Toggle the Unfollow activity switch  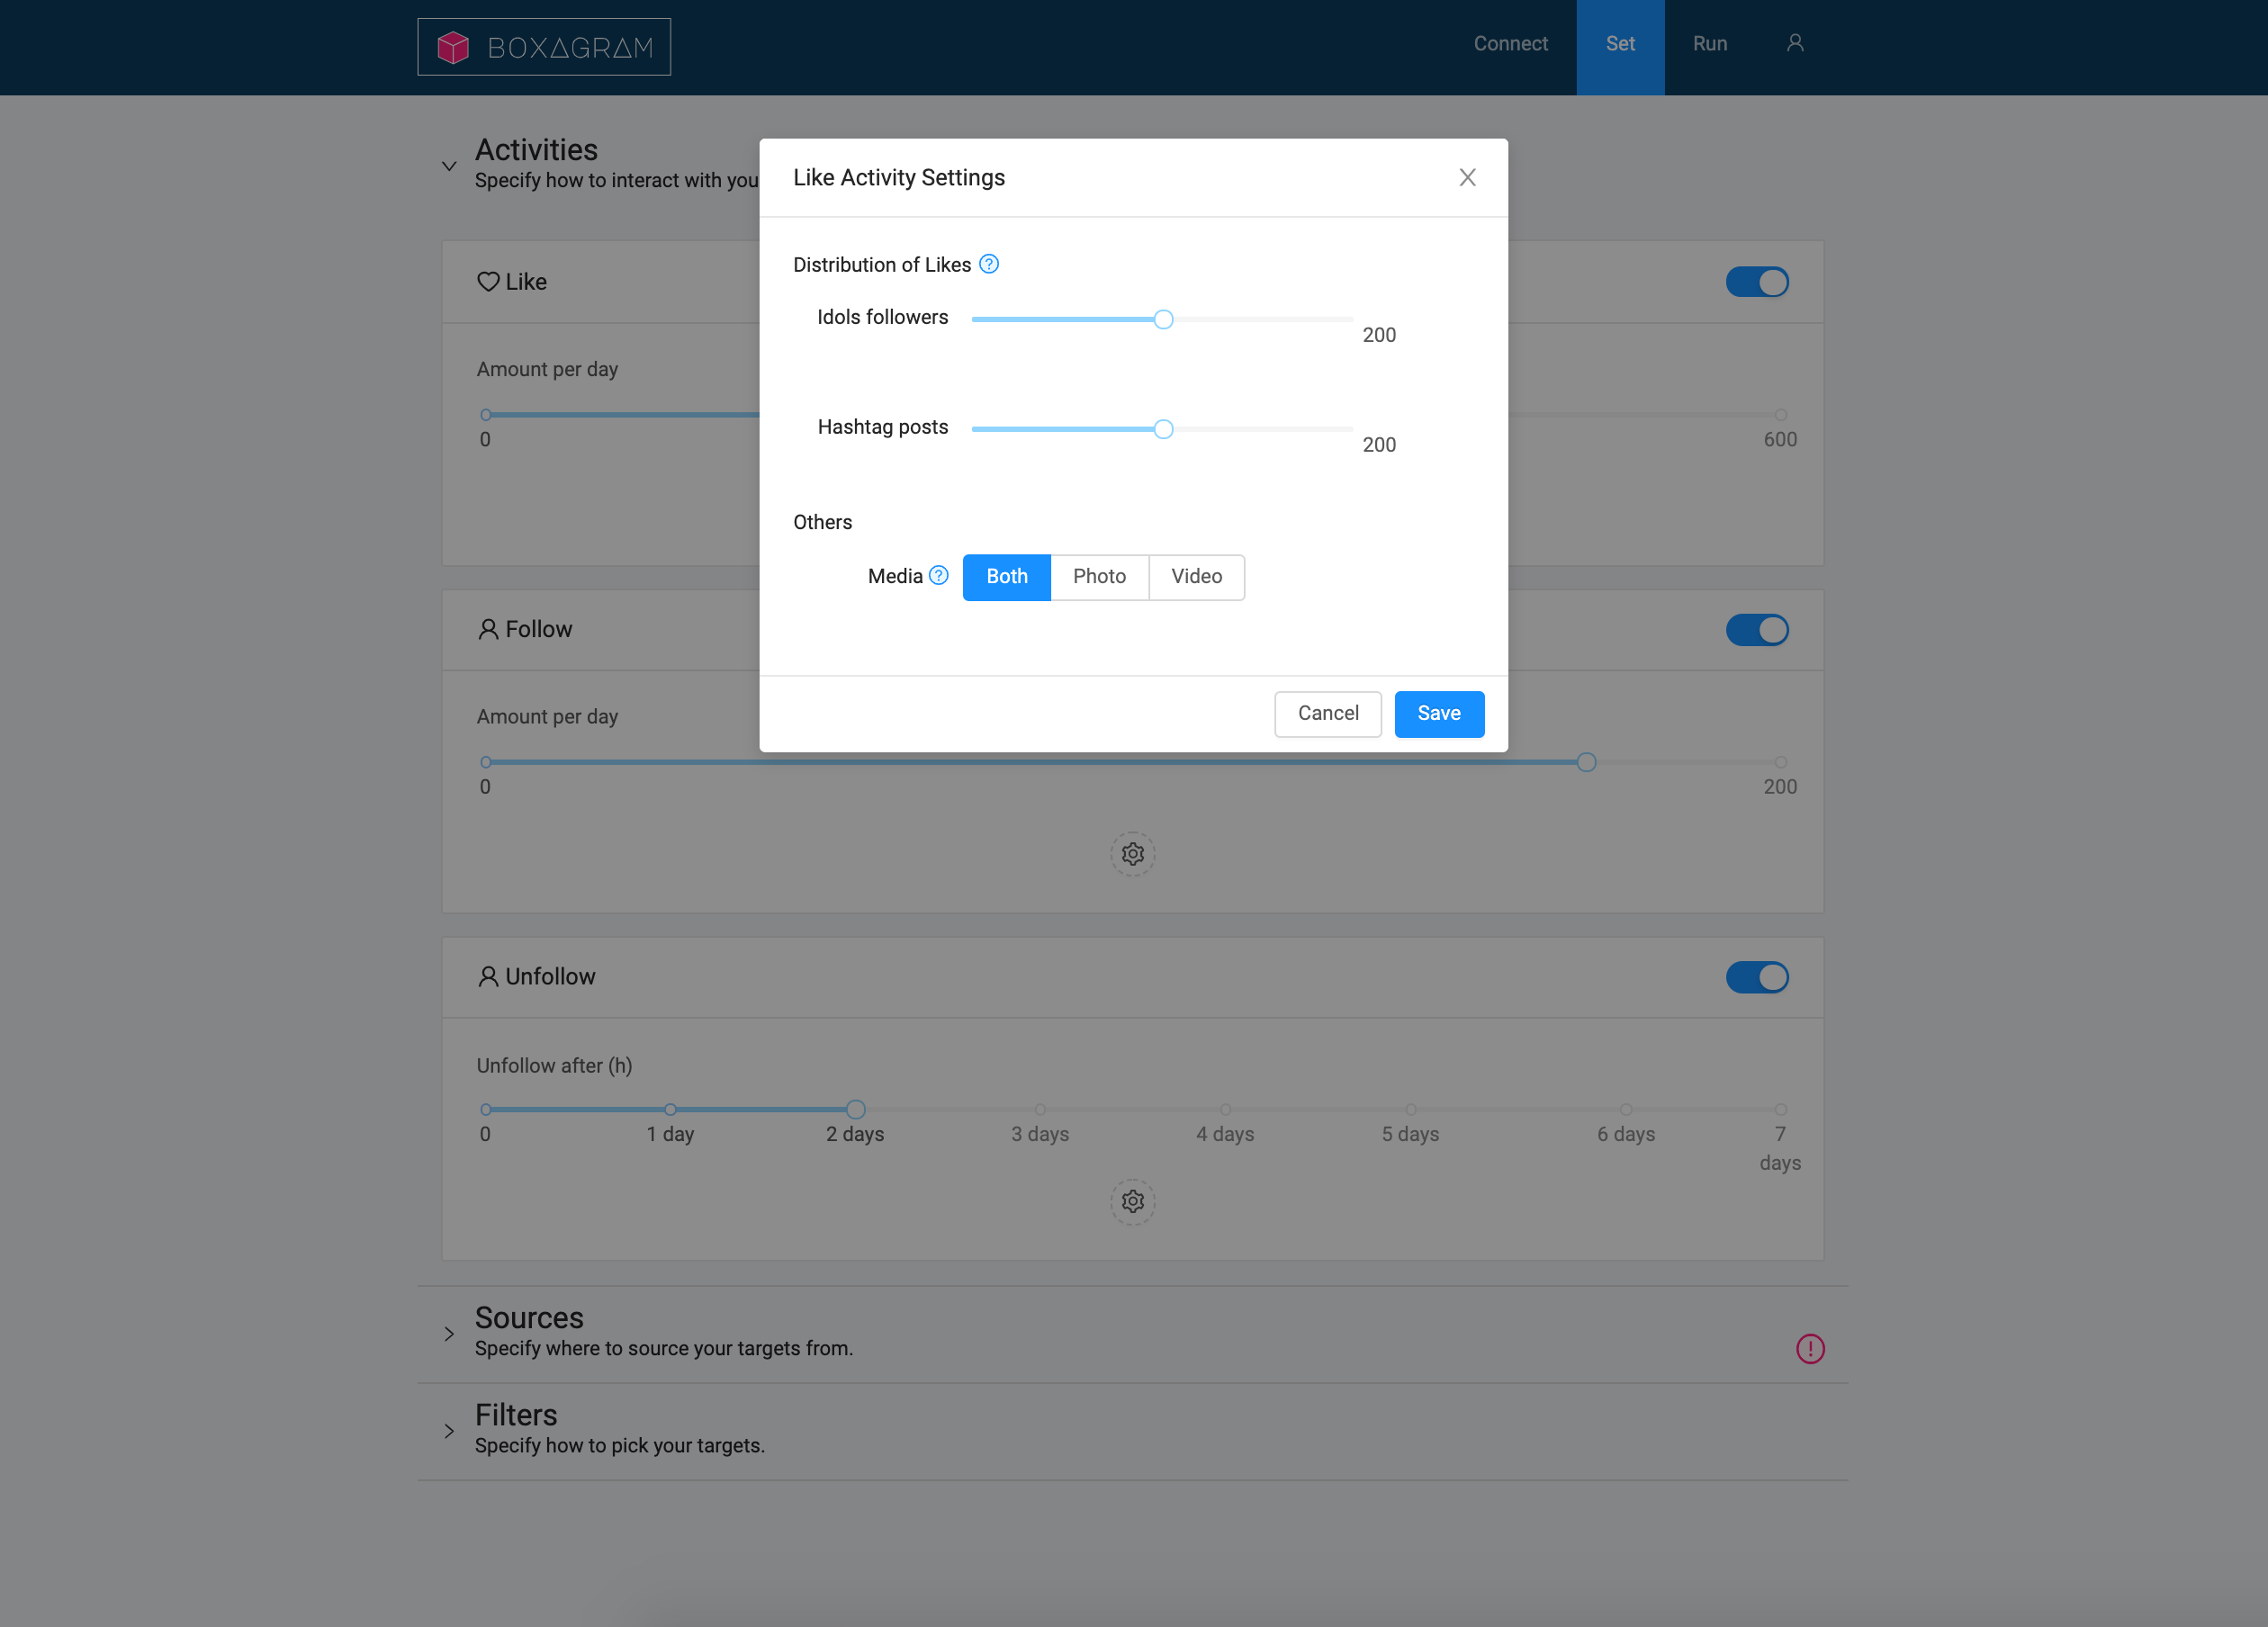[x=1757, y=977]
